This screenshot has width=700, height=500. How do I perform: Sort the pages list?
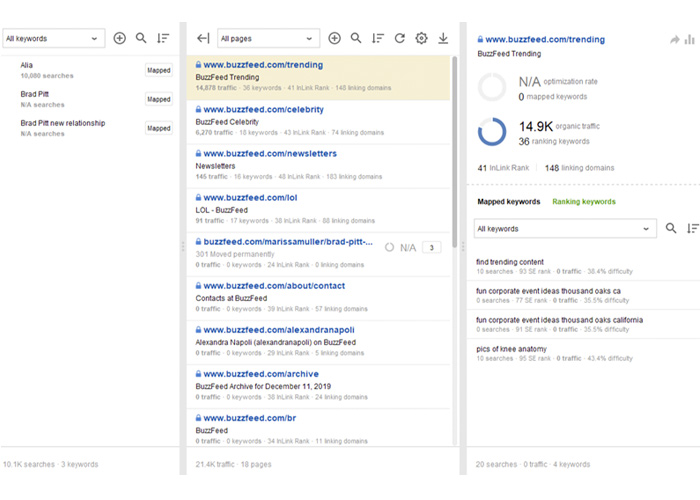378,38
